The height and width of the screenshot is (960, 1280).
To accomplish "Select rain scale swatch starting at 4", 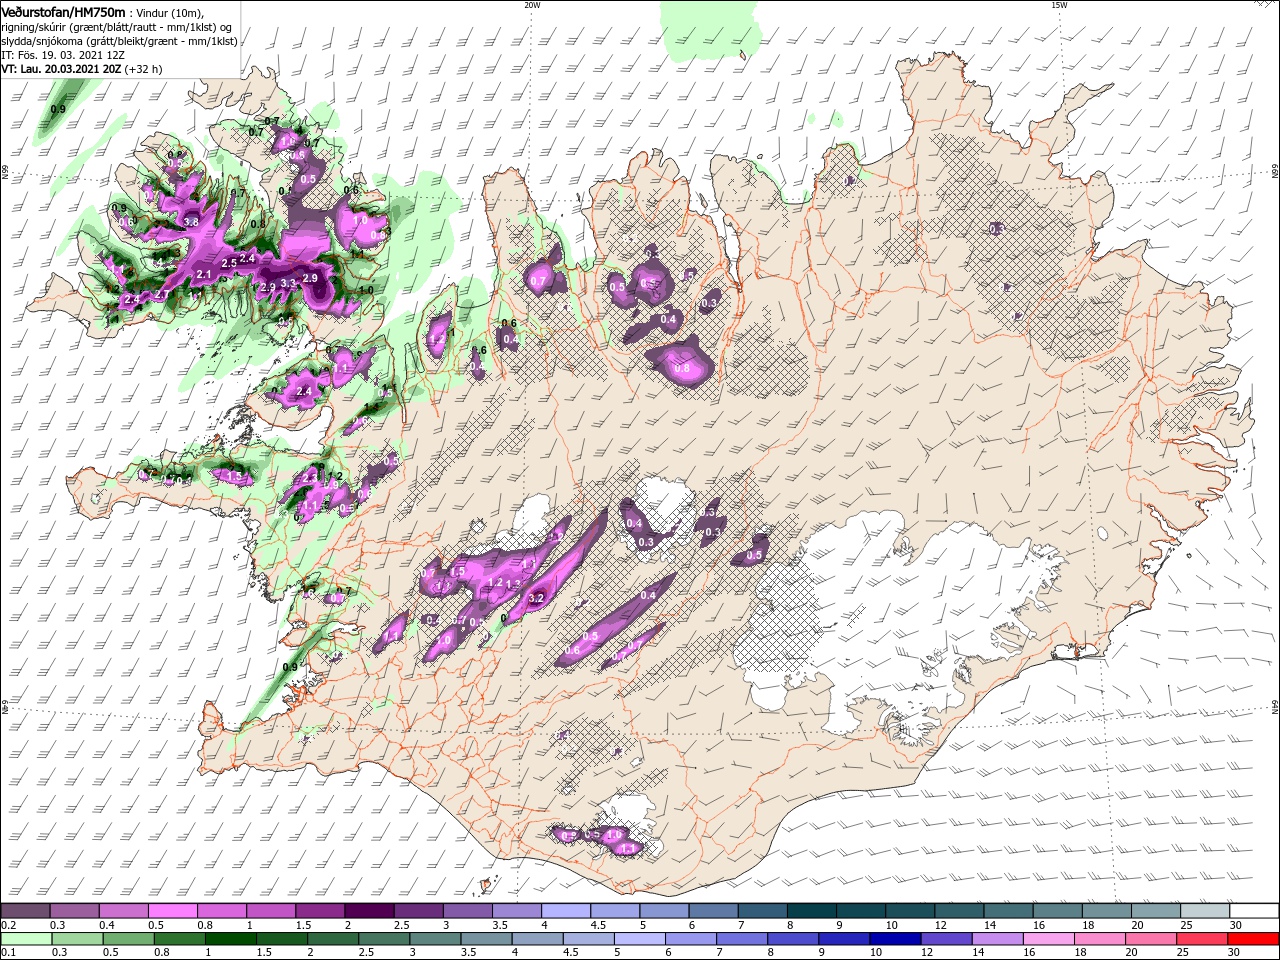I will click(x=538, y=938).
